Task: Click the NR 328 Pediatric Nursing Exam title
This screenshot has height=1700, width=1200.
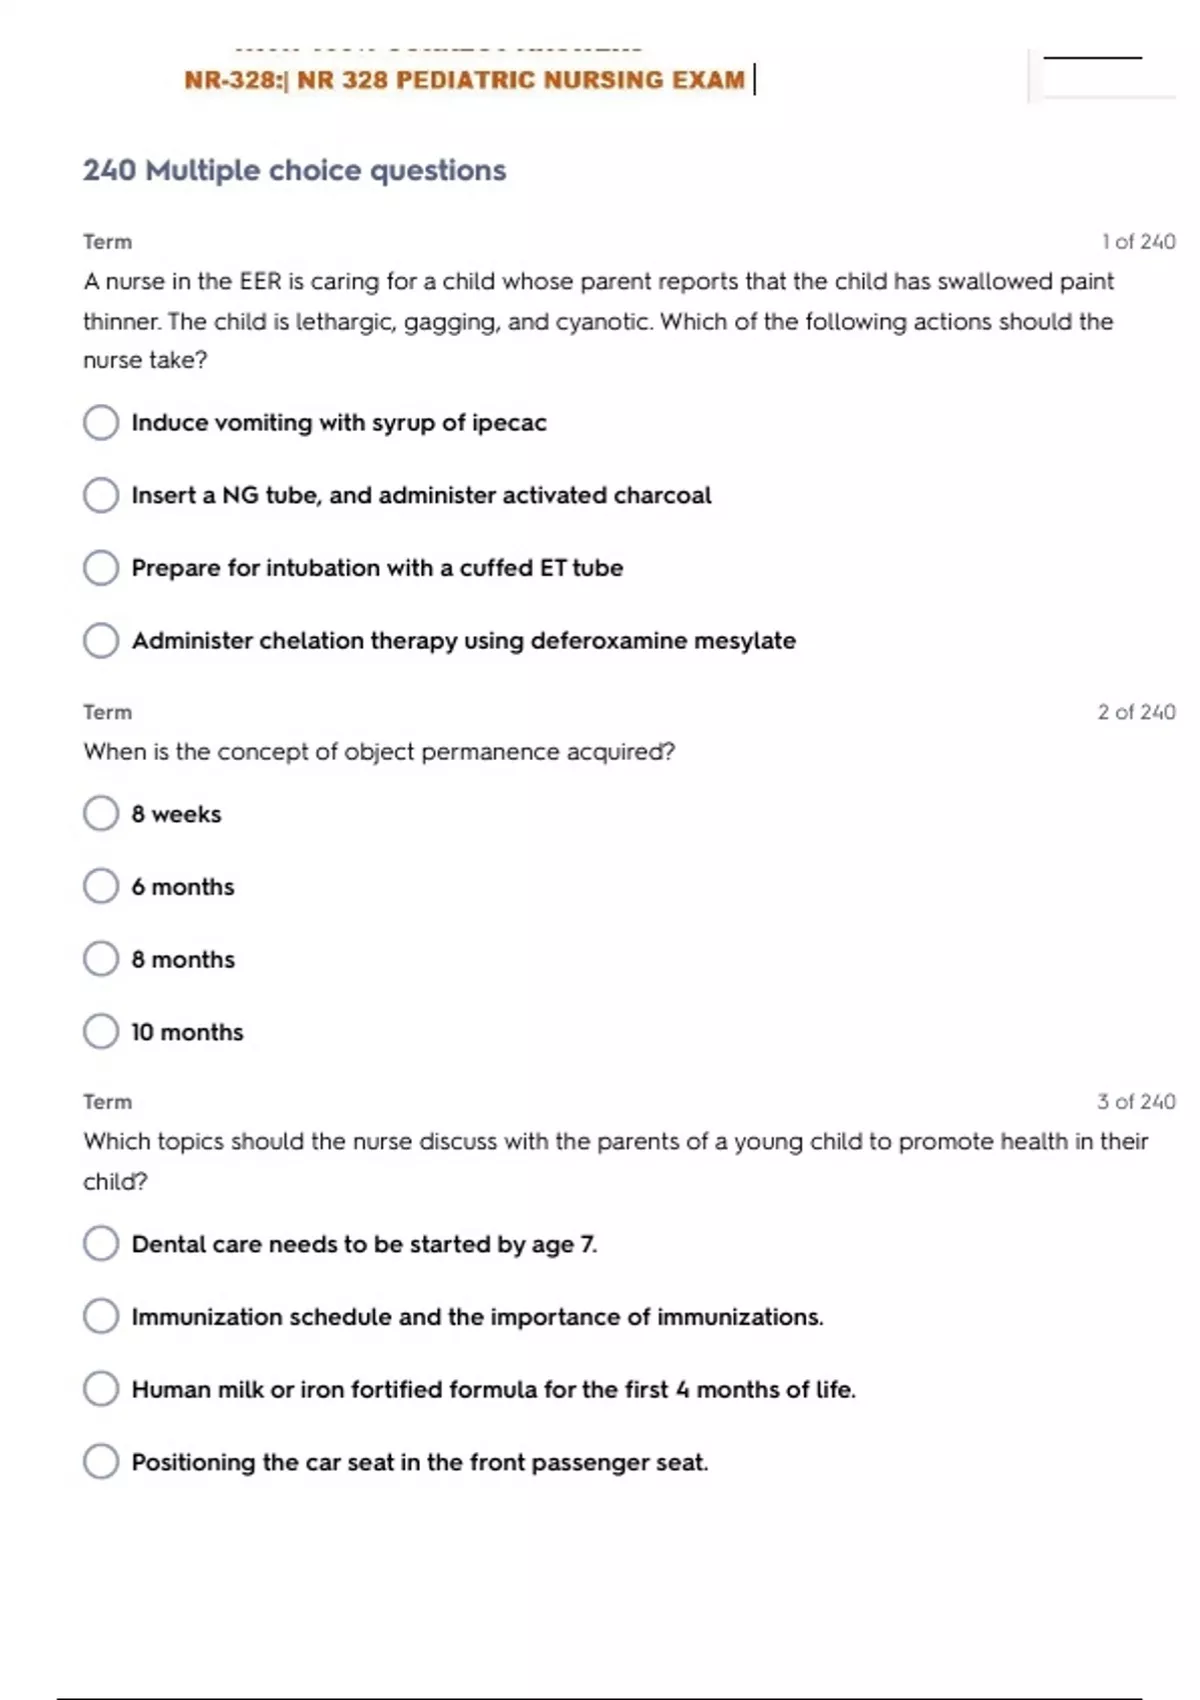Action: click(x=465, y=80)
